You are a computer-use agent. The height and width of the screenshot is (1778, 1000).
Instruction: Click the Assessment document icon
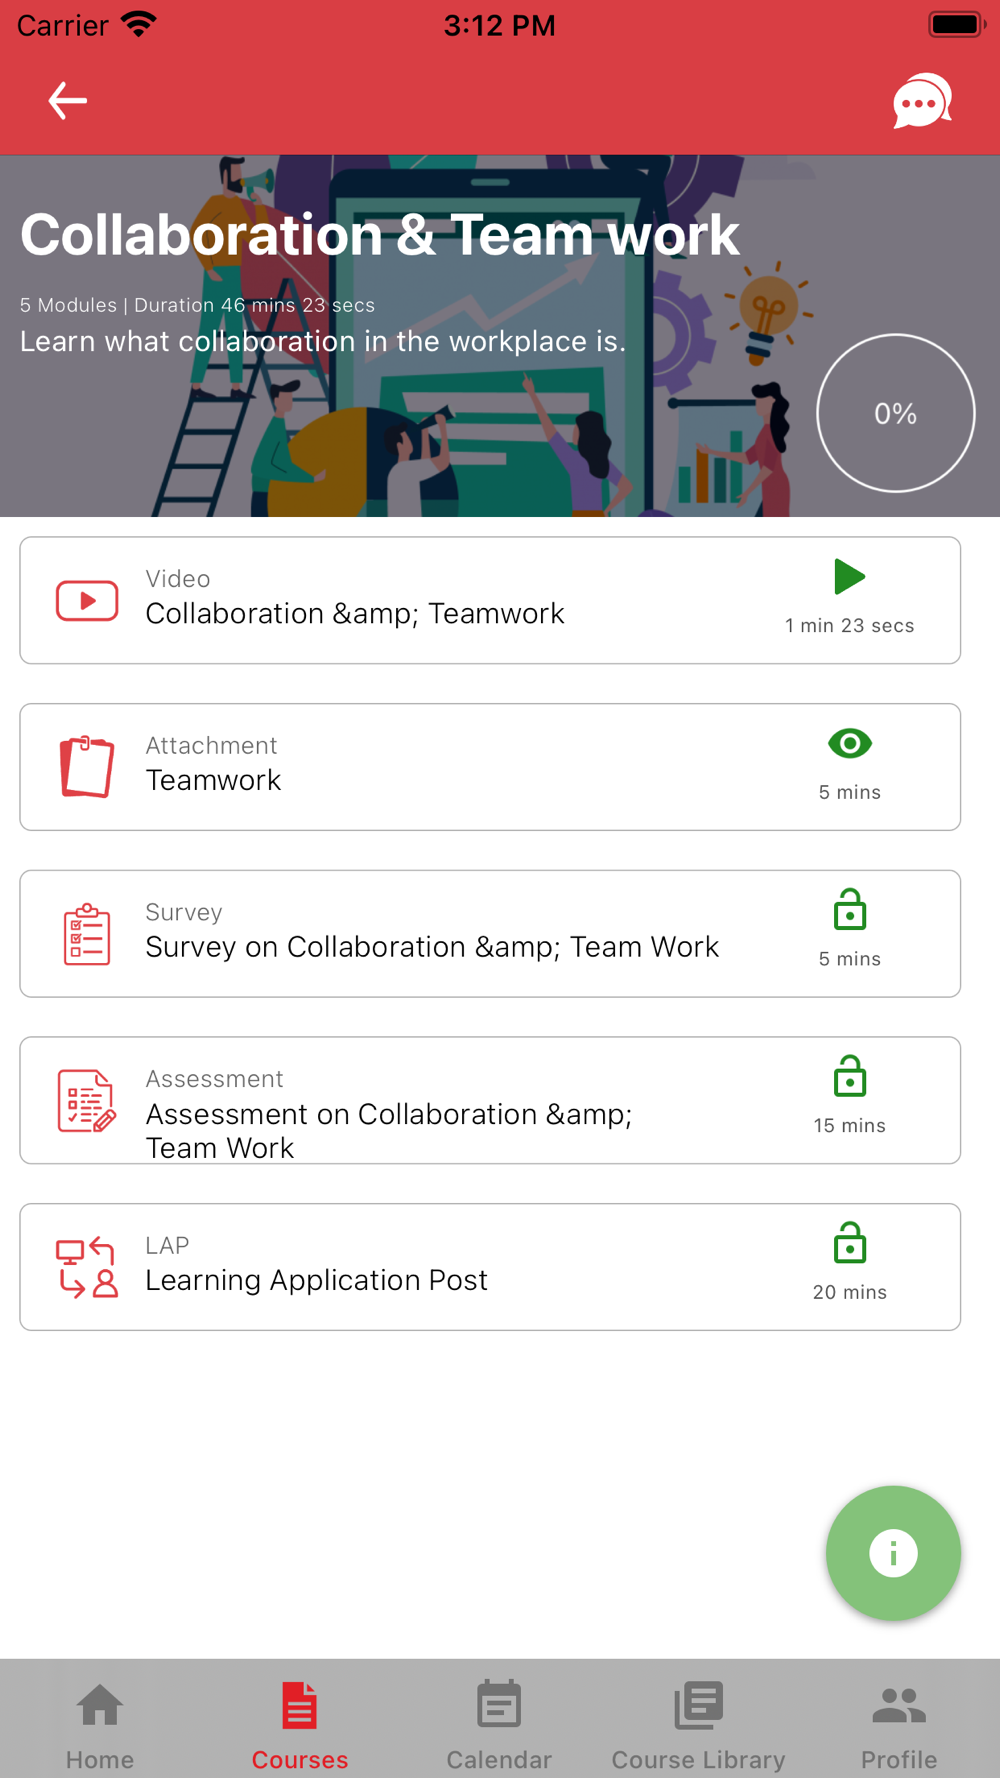(x=87, y=1101)
